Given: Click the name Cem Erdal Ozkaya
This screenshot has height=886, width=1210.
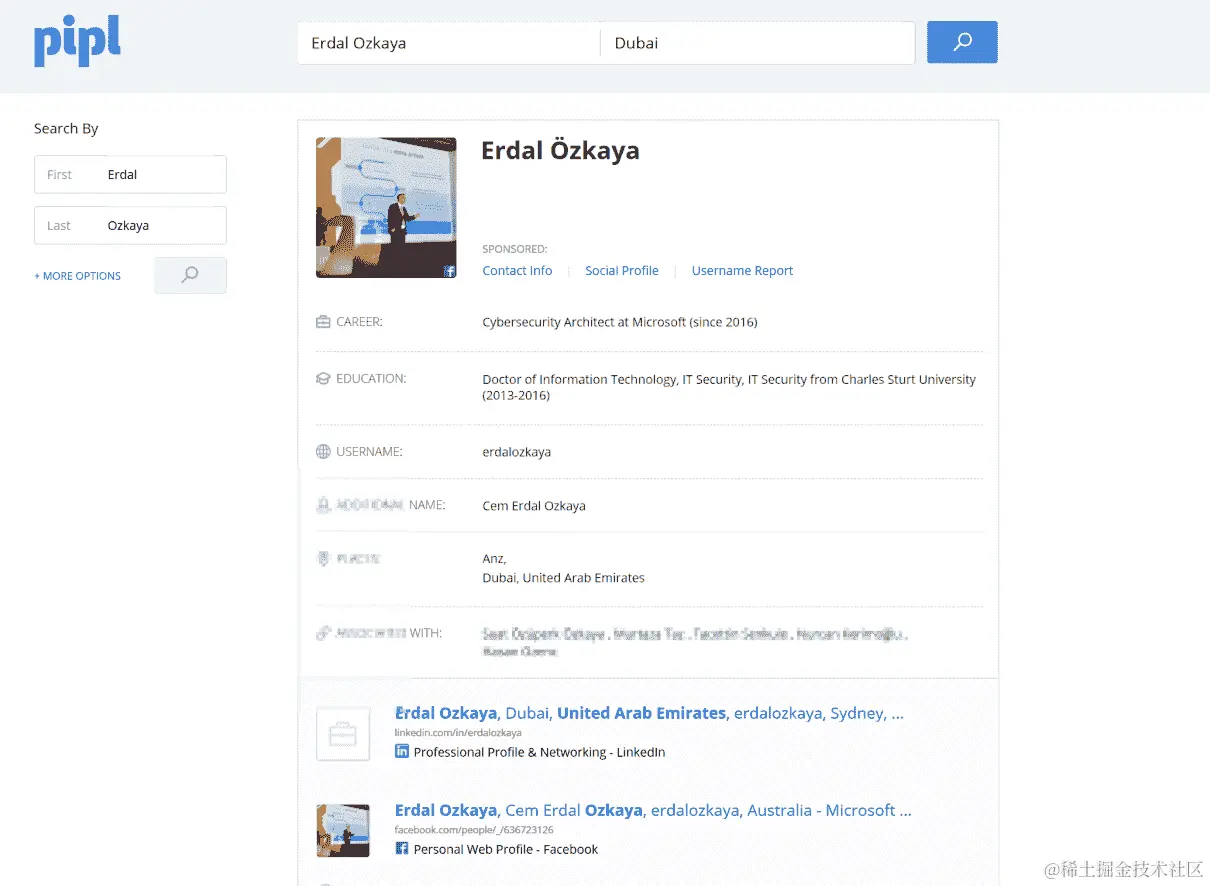Looking at the screenshot, I should click(x=534, y=506).
